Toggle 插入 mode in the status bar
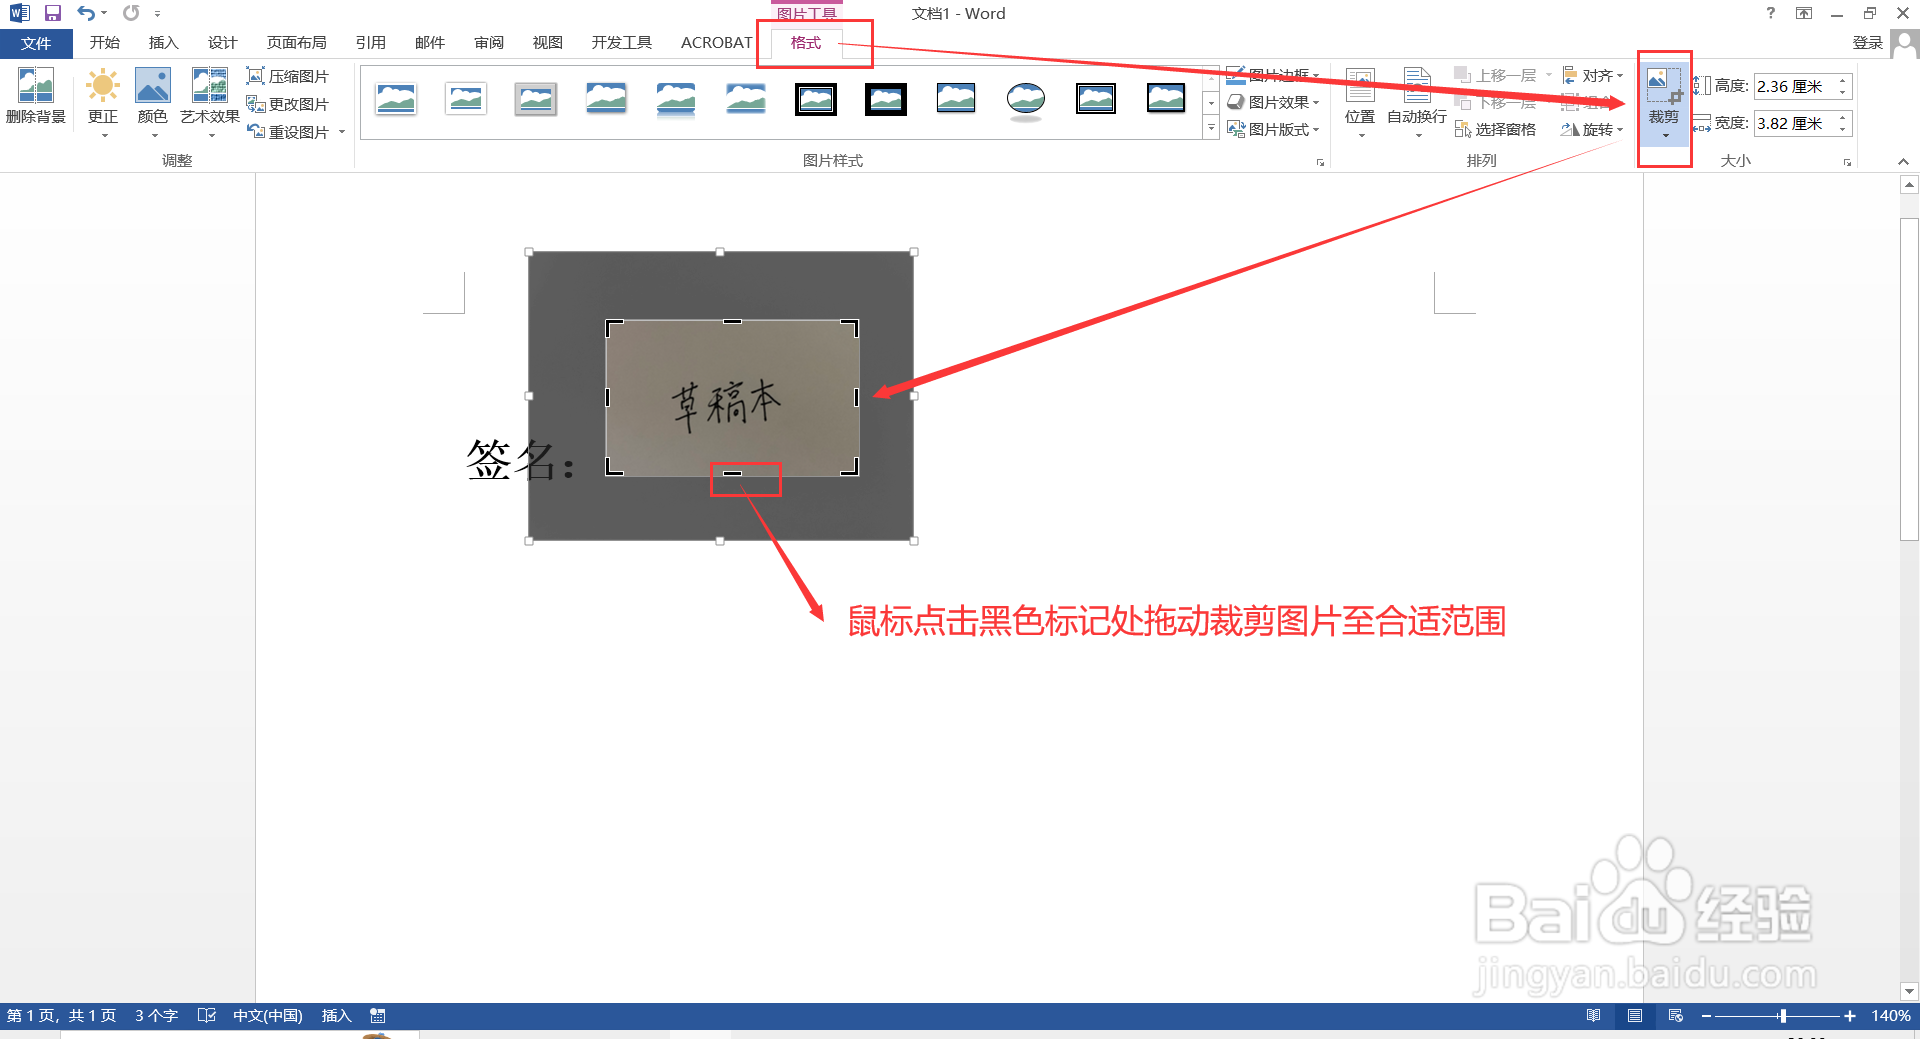Screen dimensions: 1920x1039 (336, 1015)
